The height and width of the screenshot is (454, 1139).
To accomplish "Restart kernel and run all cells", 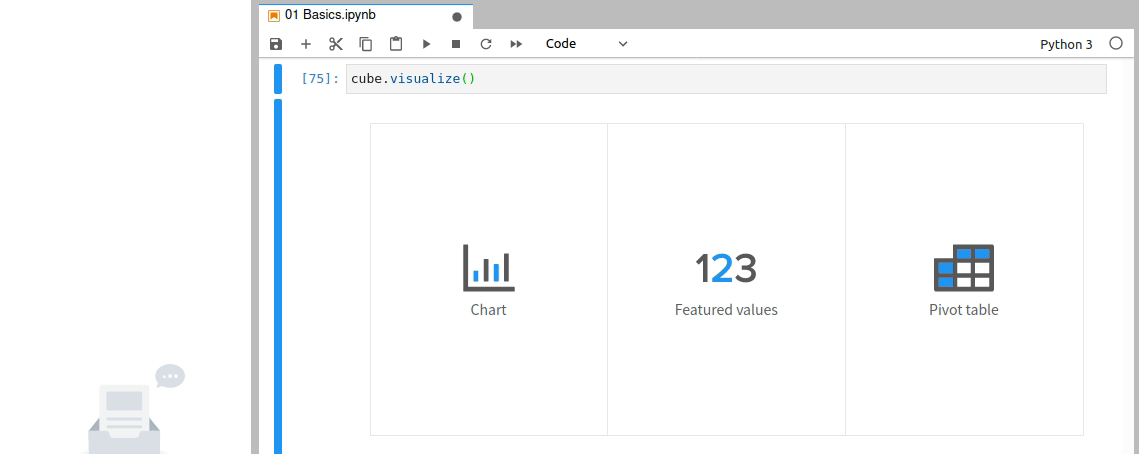I will tap(516, 44).
